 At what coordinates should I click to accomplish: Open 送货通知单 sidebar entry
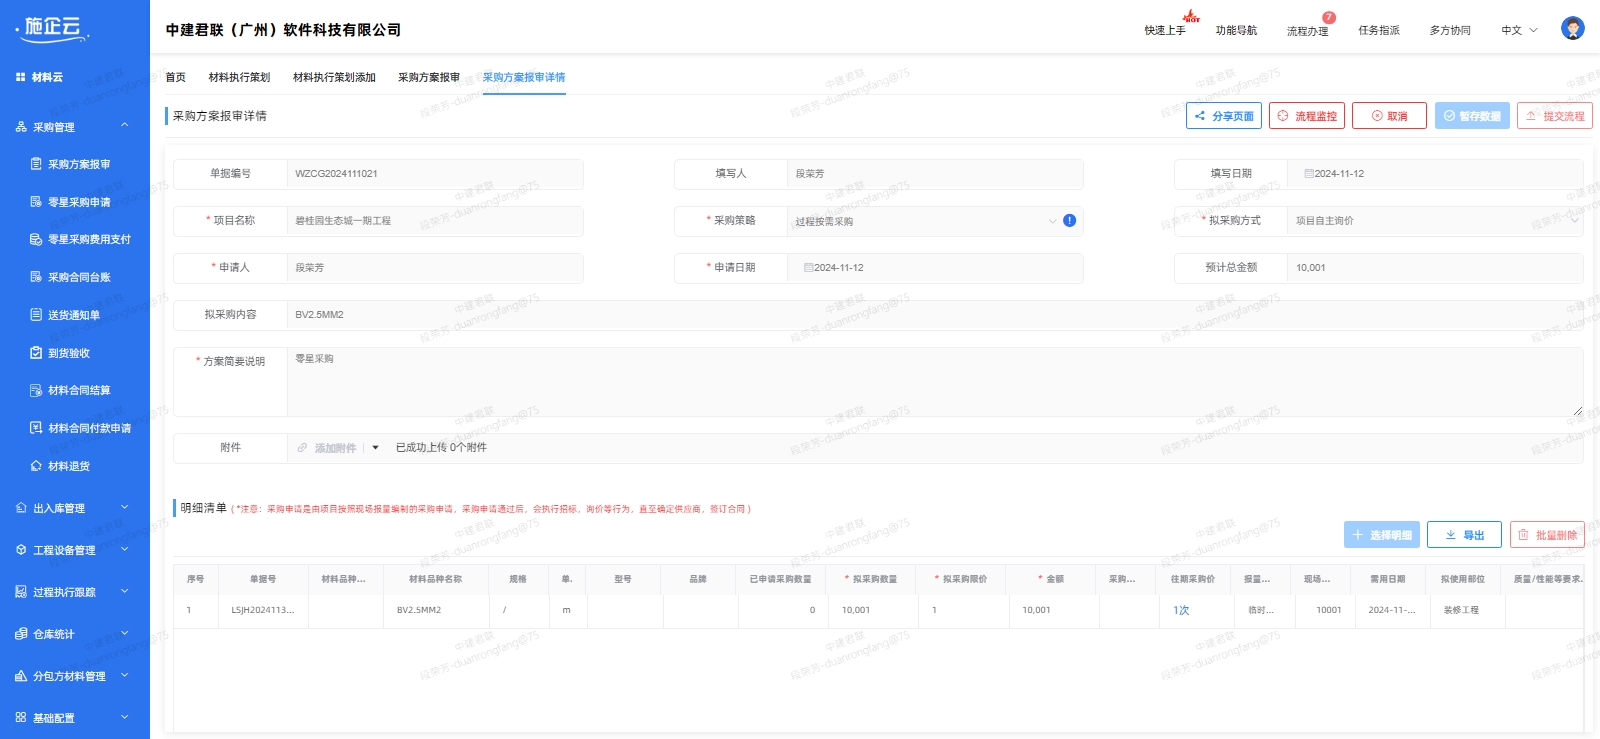[x=73, y=315]
